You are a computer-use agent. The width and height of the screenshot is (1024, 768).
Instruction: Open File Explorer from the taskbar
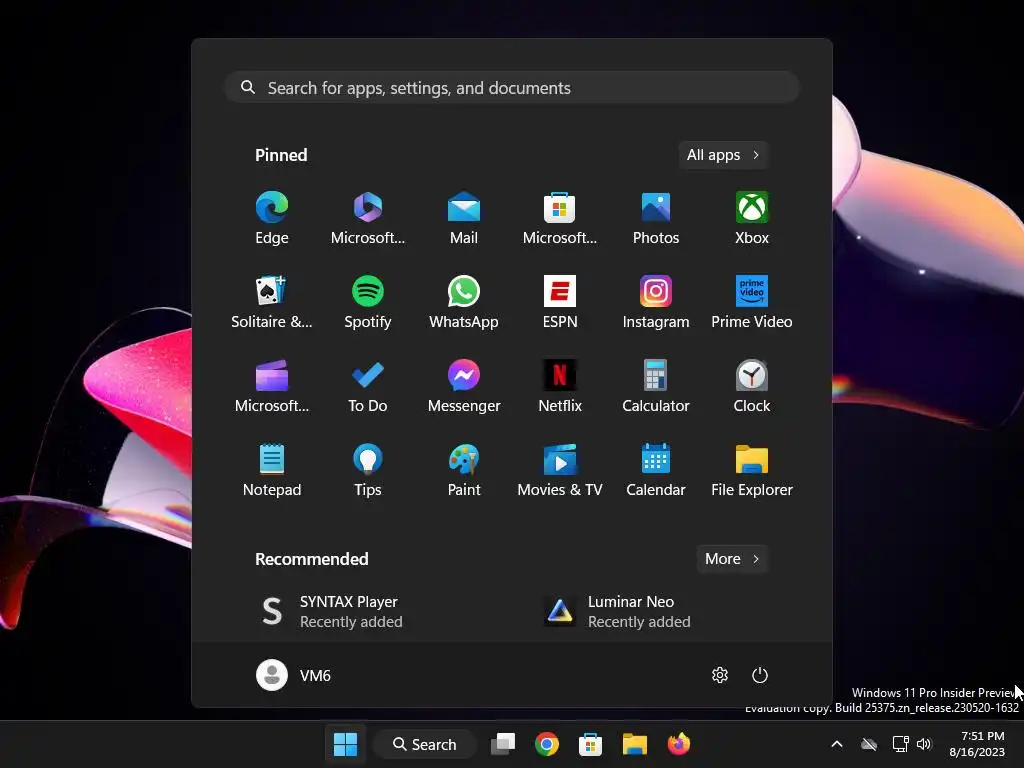pos(634,744)
